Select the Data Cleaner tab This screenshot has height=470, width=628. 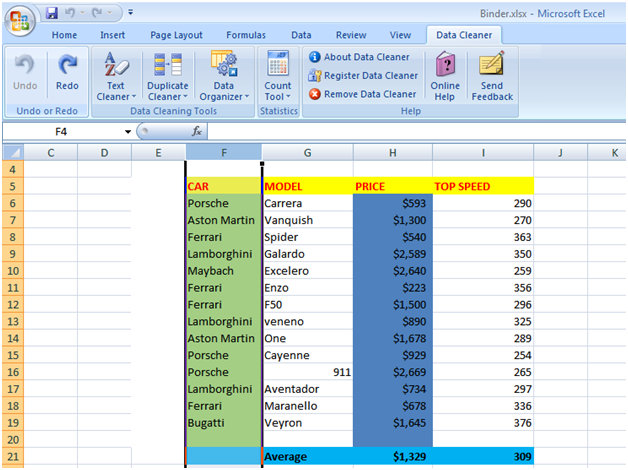pyautogui.click(x=464, y=35)
